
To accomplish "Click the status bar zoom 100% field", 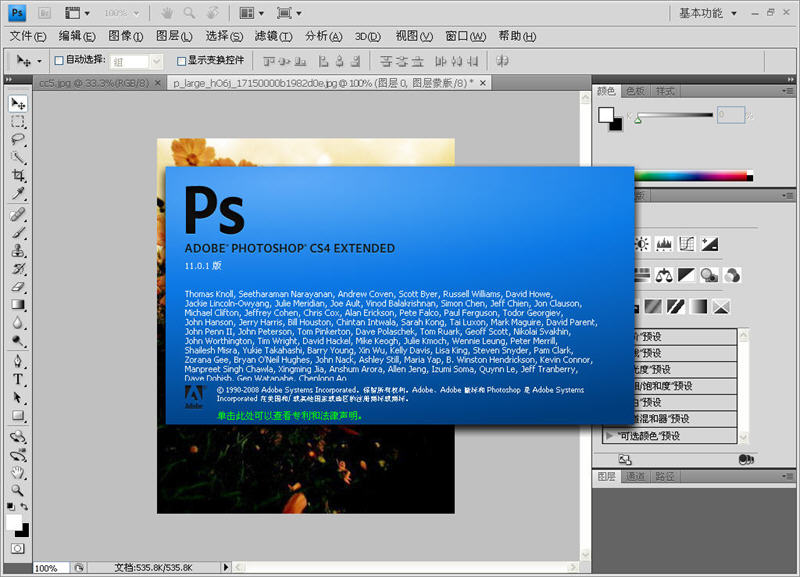I will coord(51,568).
